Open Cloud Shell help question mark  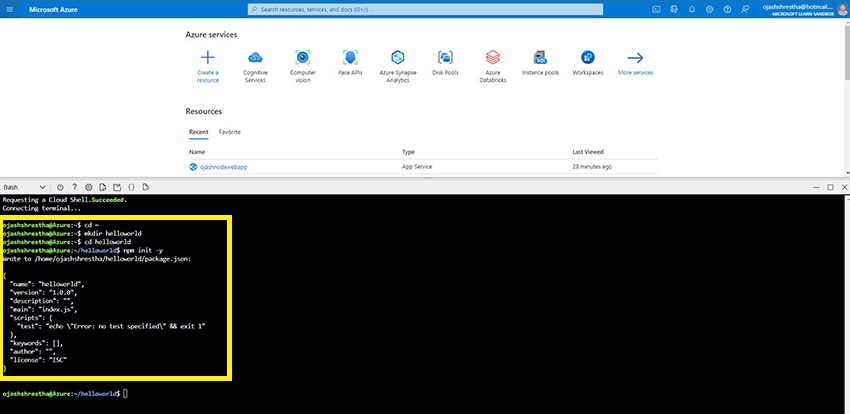tap(74, 187)
